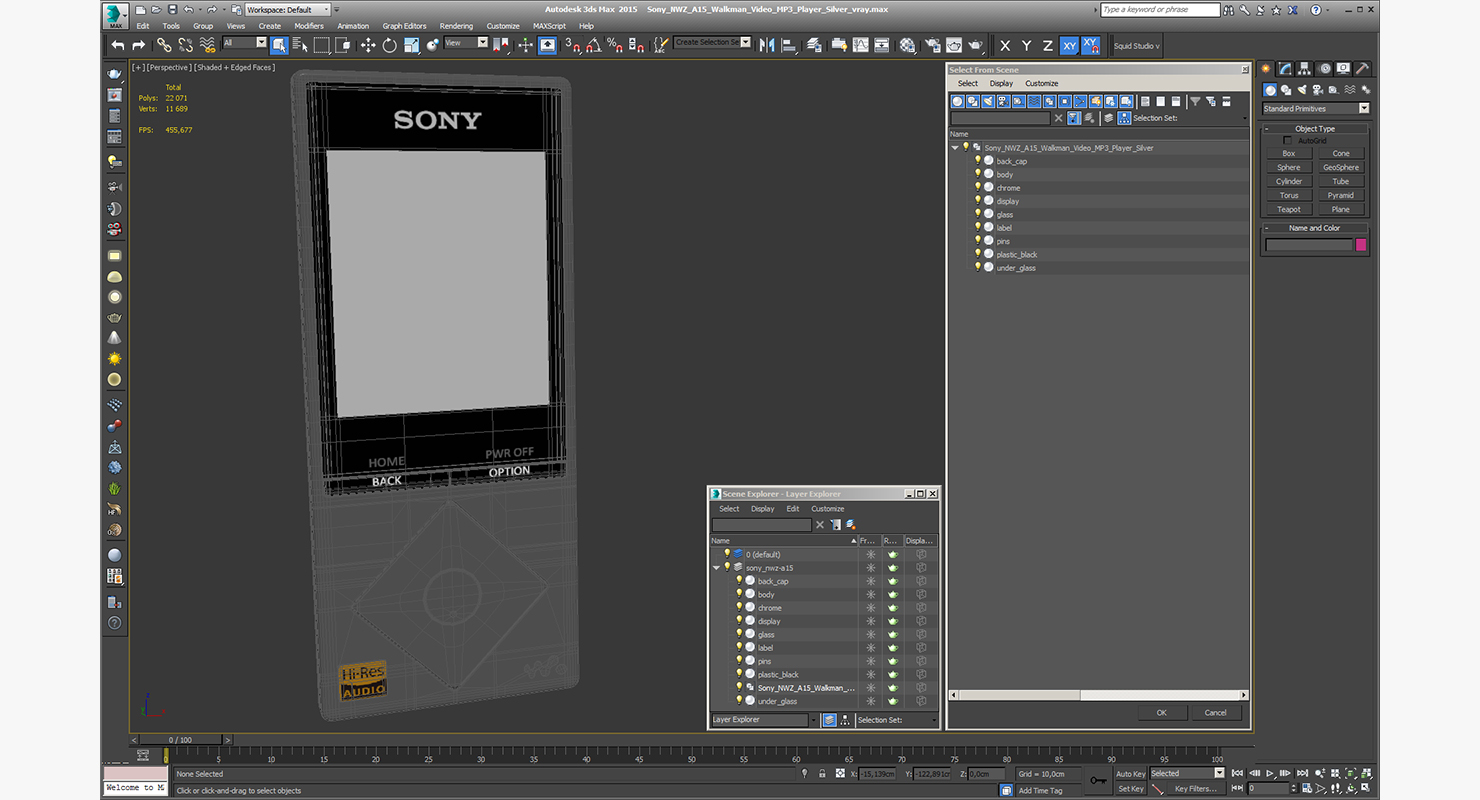
Task: Select the Lights category in Create panel
Action: 1303,90
